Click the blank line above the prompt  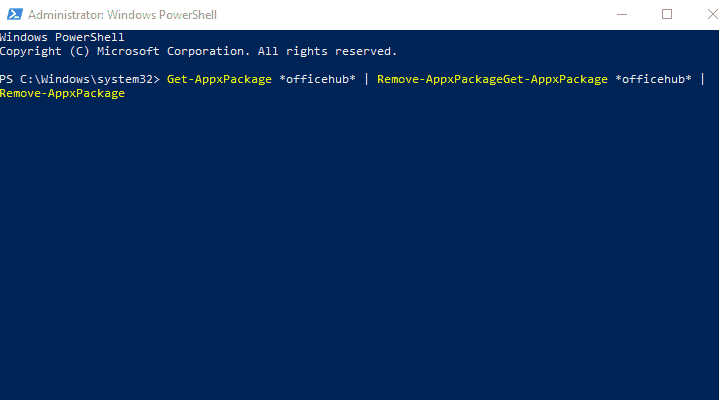(x=359, y=65)
